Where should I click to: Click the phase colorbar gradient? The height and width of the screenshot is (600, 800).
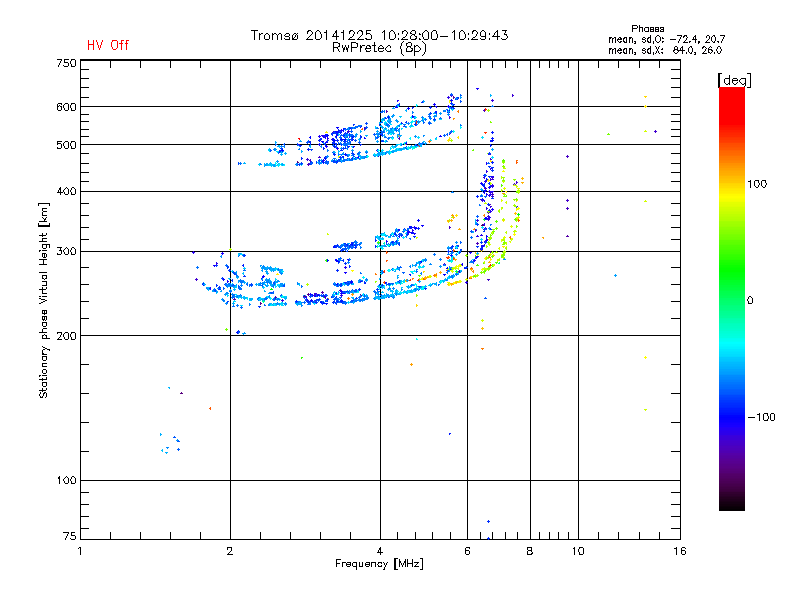coord(732,298)
